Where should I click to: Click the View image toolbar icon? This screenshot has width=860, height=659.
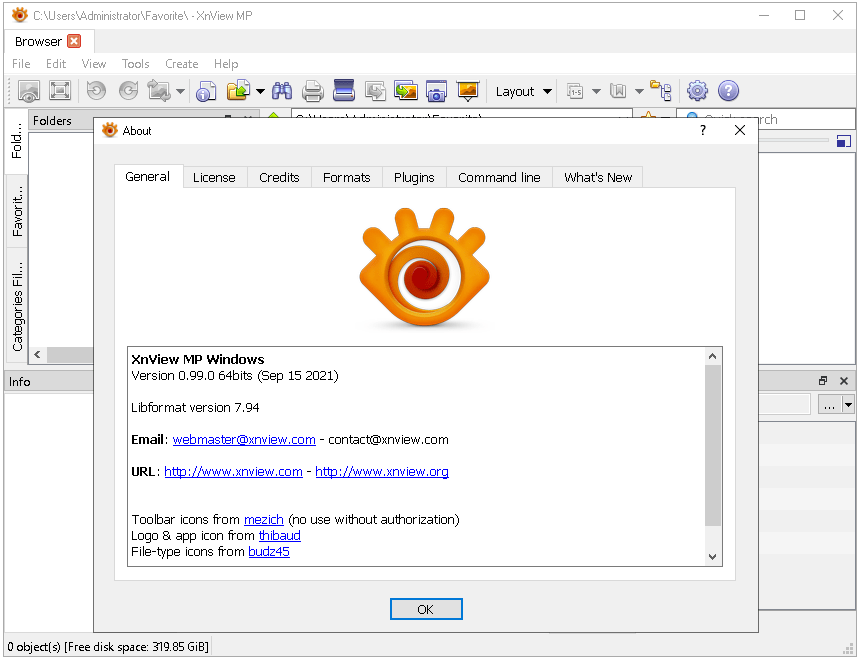coord(29,91)
